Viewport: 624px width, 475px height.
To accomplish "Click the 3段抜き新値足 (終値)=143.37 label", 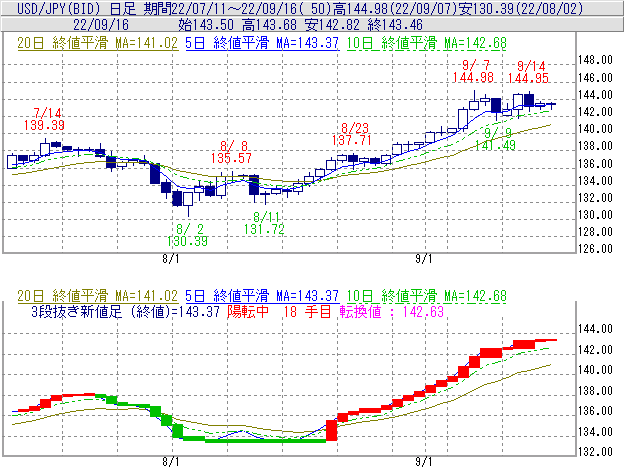I will 125,311.
